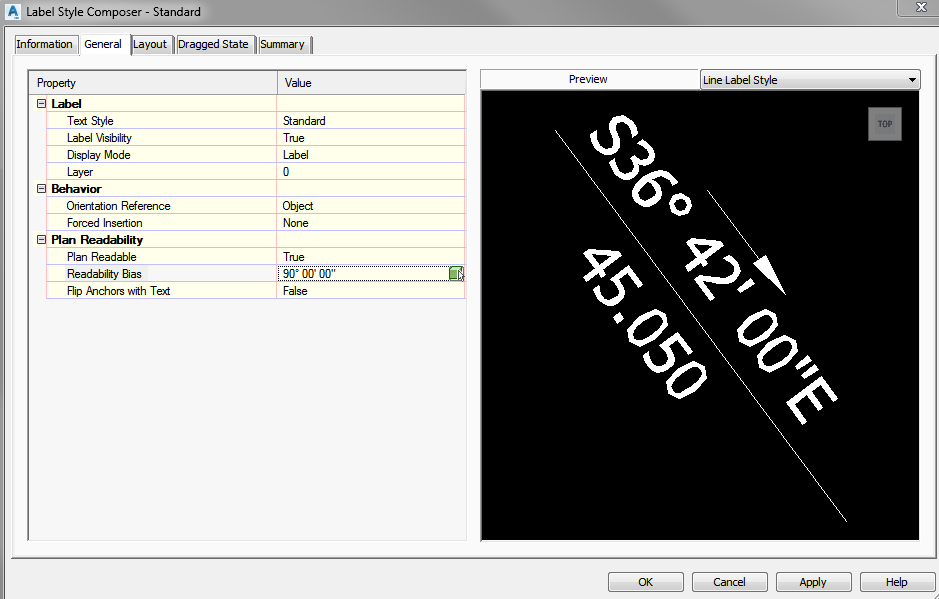Screen dimensions: 939x599
Task: Select the Information tab
Action: [45, 44]
